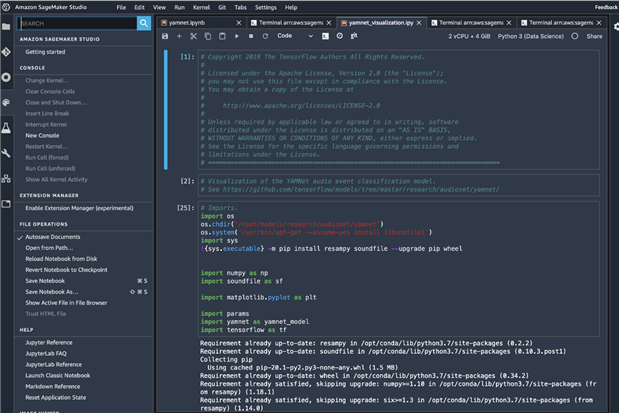Launch terminal in image toolbar icon
Screen dimensions: 619x413
325,36
